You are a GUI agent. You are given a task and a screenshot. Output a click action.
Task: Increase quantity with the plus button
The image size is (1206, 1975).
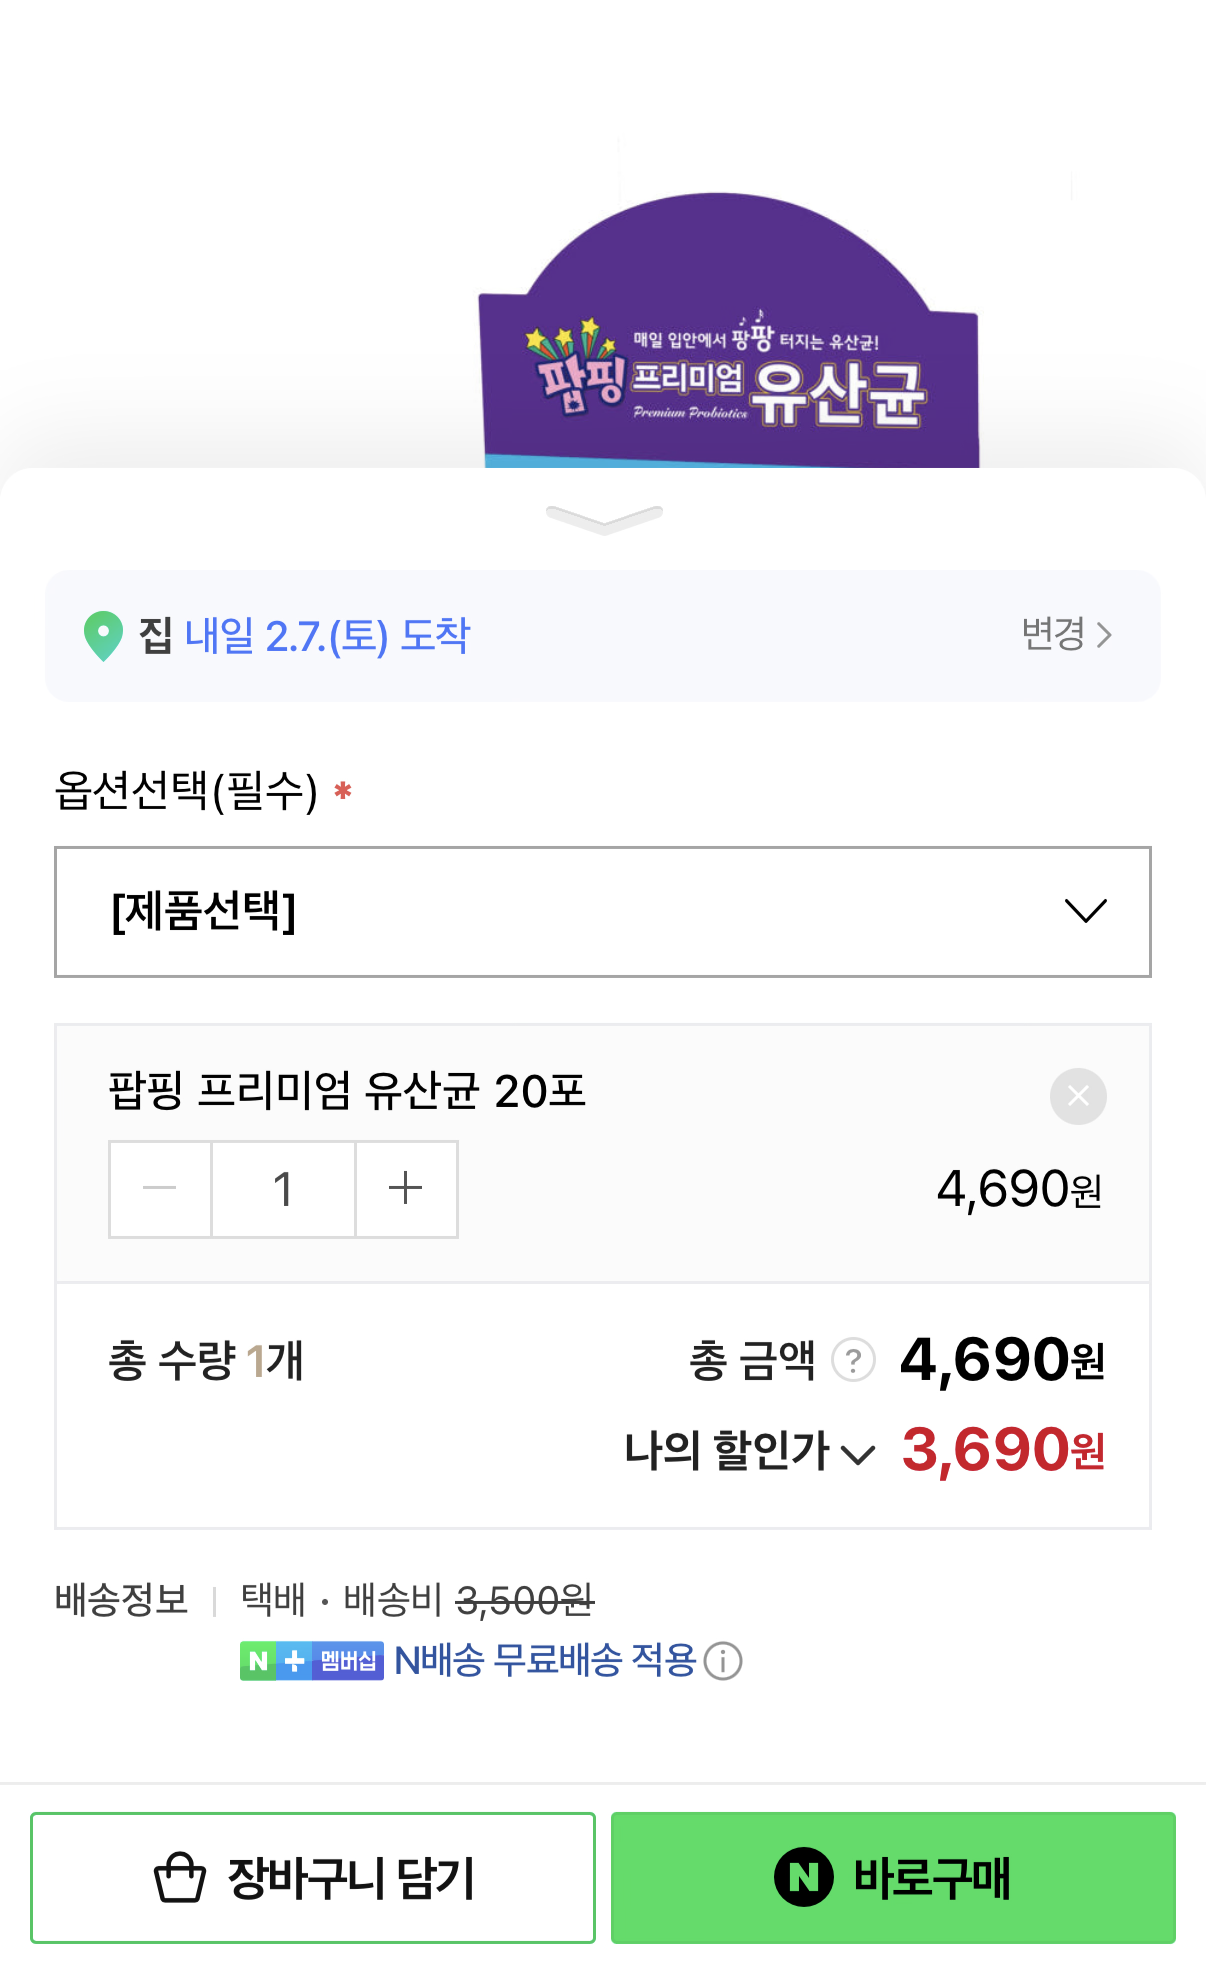[x=406, y=1189]
